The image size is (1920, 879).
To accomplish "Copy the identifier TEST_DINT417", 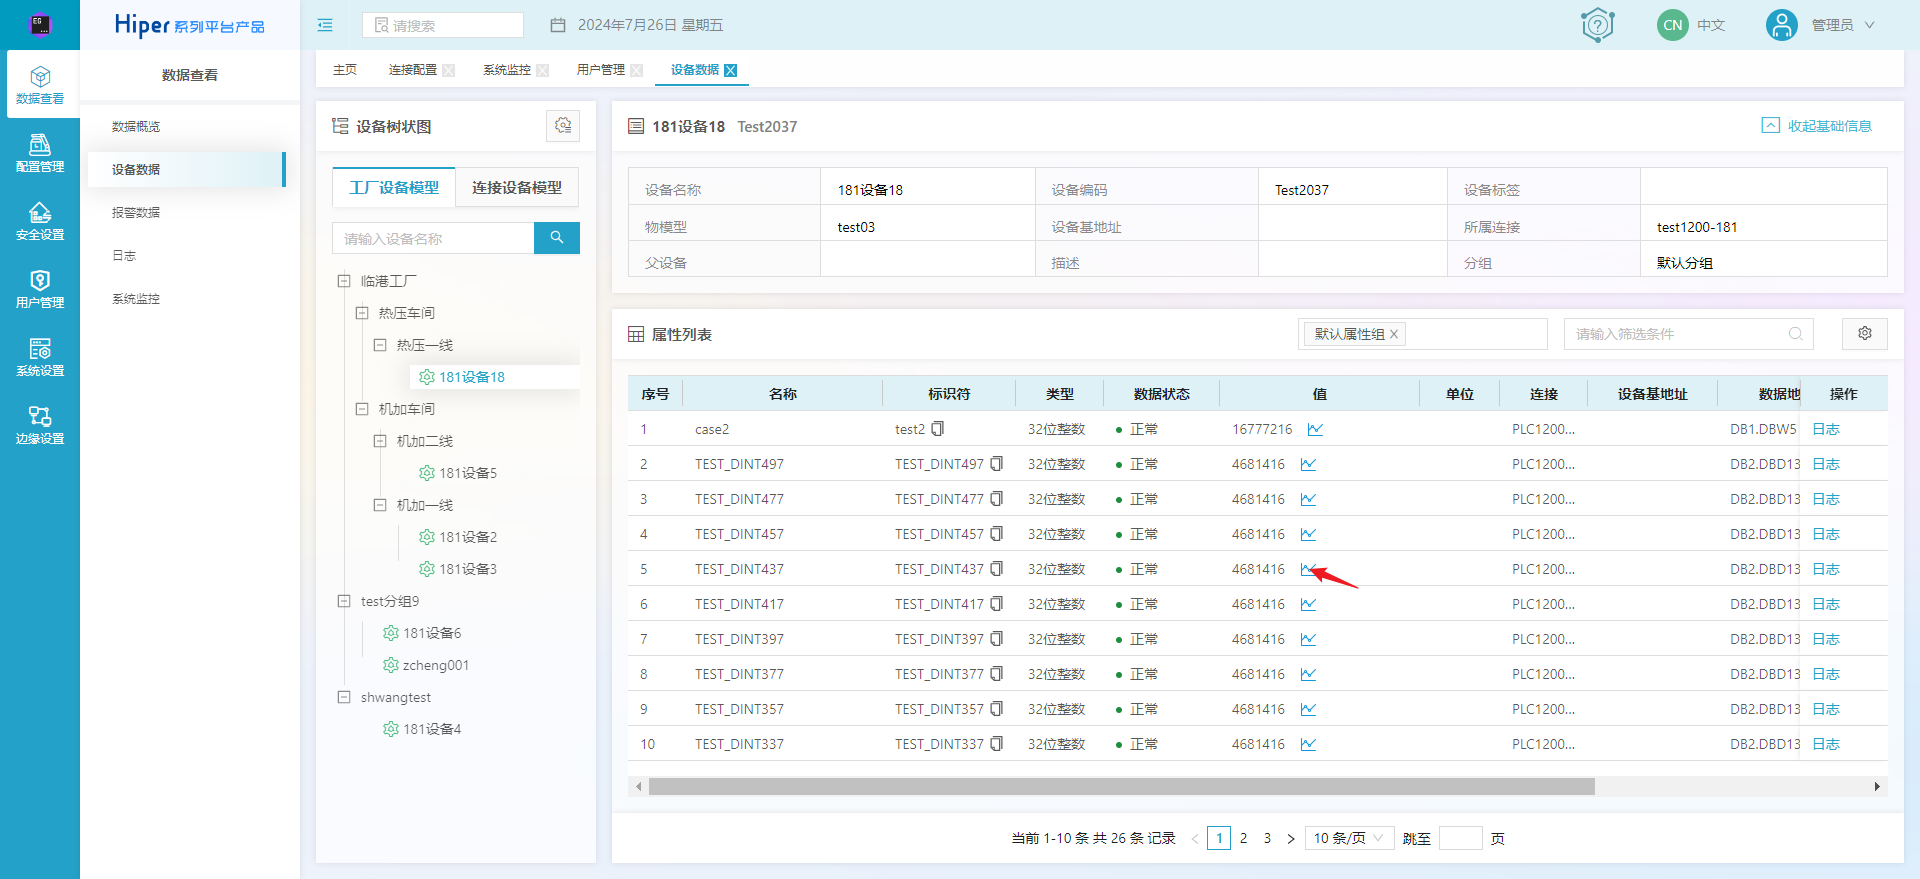I will tap(997, 604).
